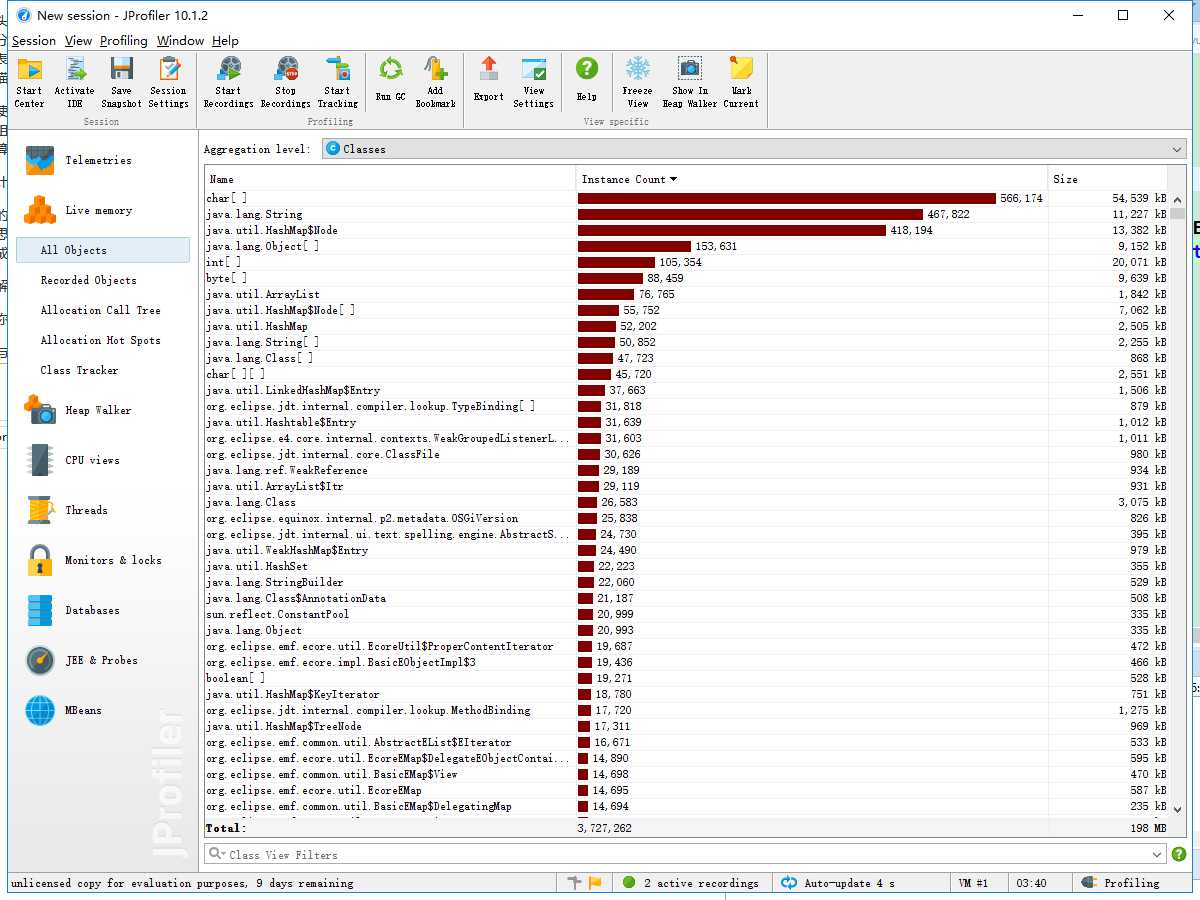Open the Class View Filters history dropdown
This screenshot has height=900, width=1200.
(x=1158, y=855)
